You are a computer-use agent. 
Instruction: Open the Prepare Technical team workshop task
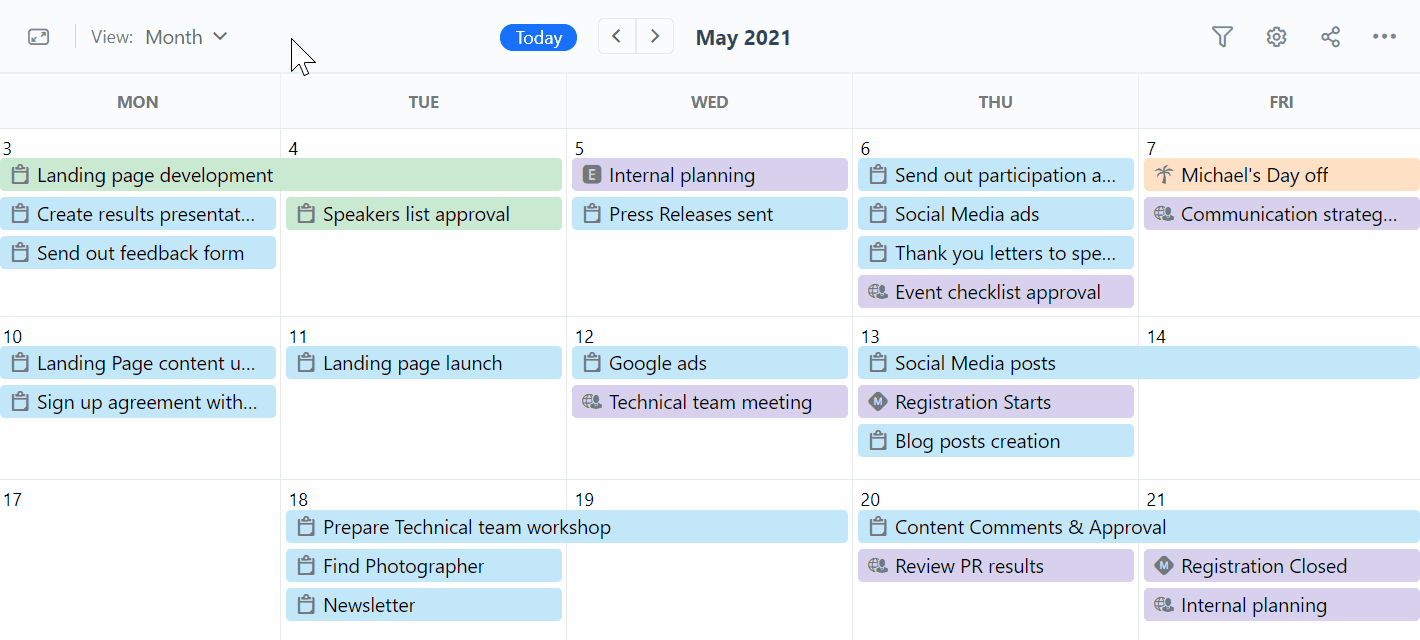click(567, 527)
